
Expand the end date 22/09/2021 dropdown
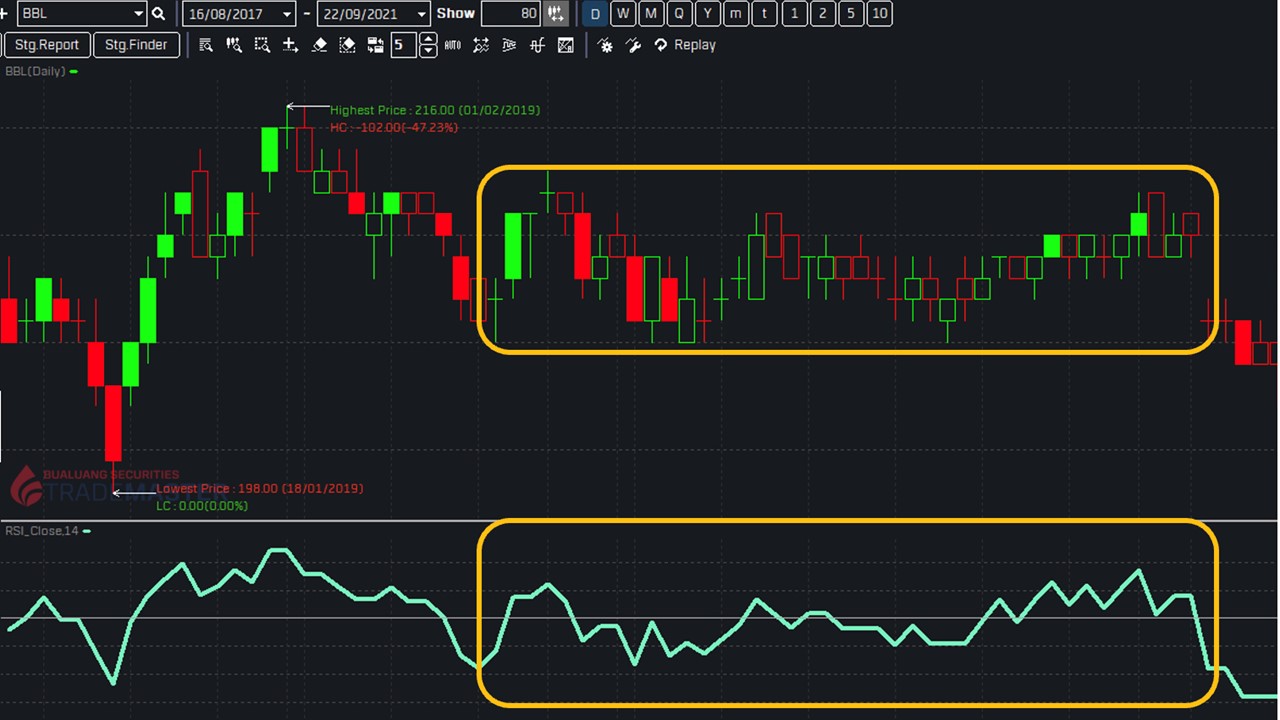pyautogui.click(x=421, y=14)
